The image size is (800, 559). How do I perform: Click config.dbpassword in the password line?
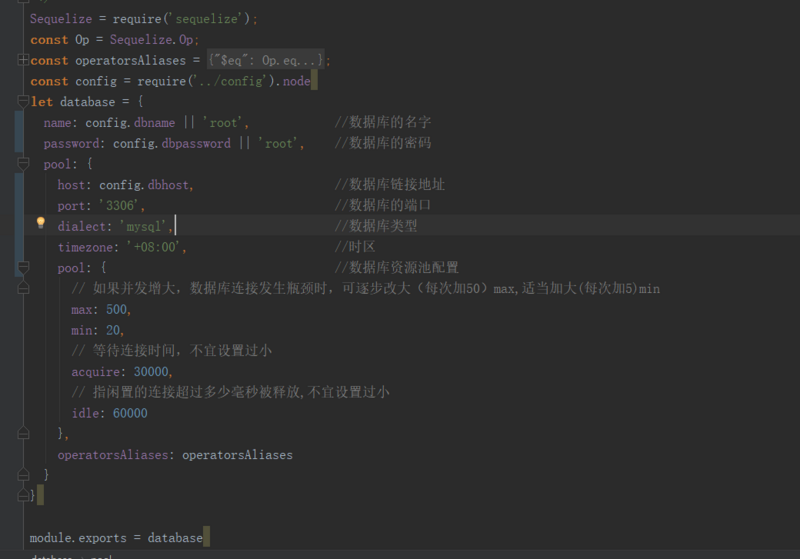[x=172, y=144]
